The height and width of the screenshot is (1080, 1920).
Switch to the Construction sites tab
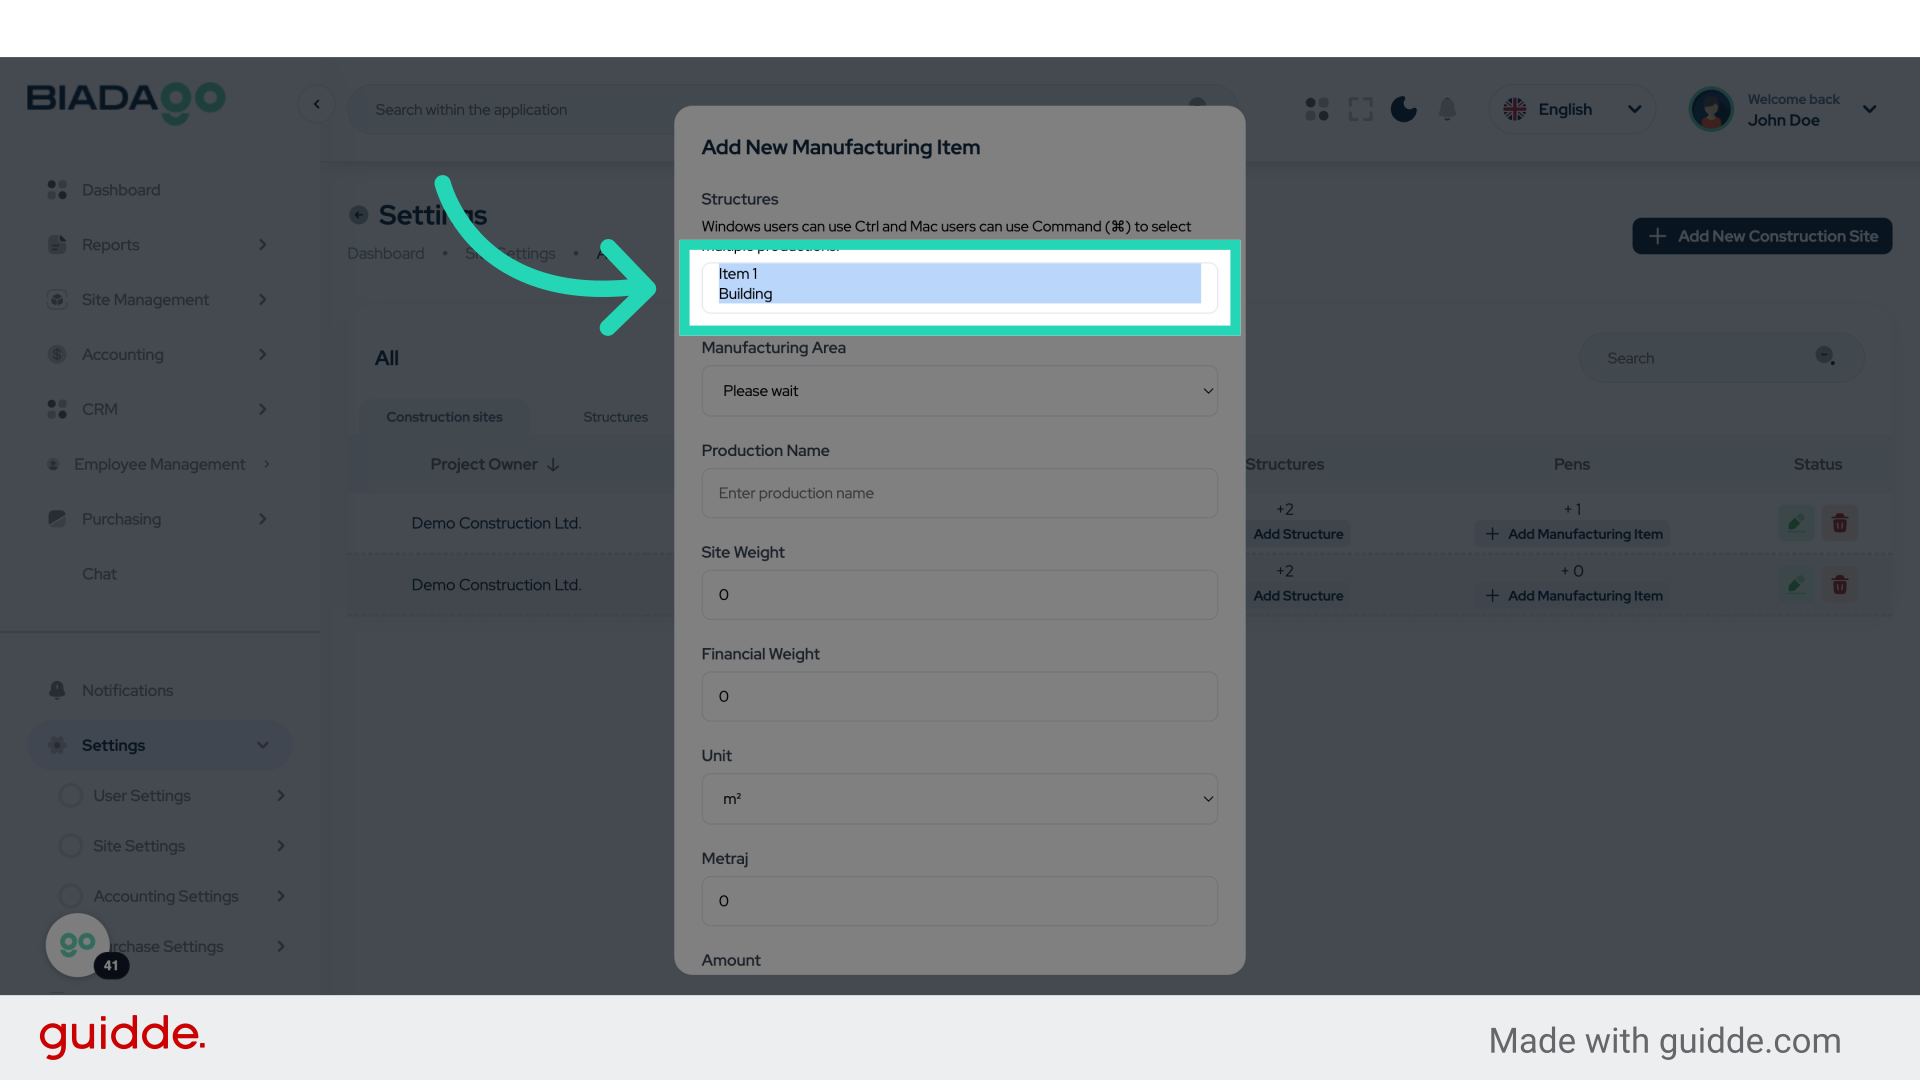(x=444, y=417)
